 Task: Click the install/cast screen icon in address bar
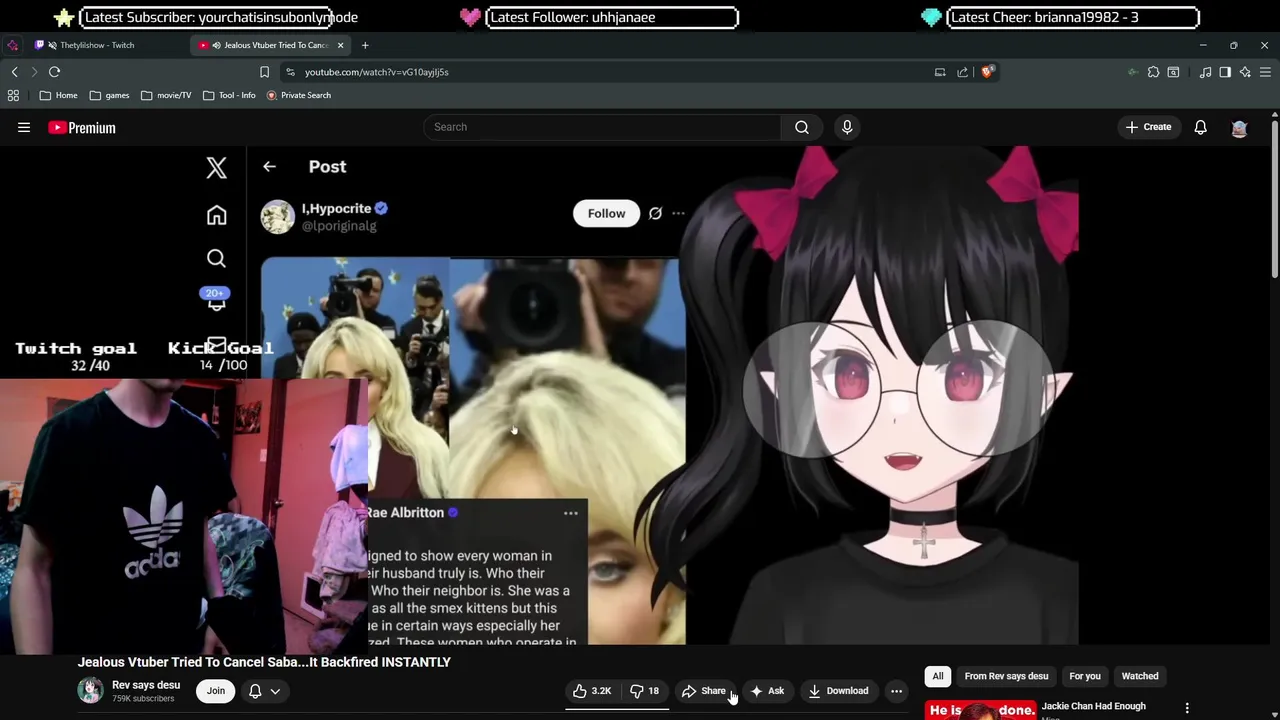[940, 72]
